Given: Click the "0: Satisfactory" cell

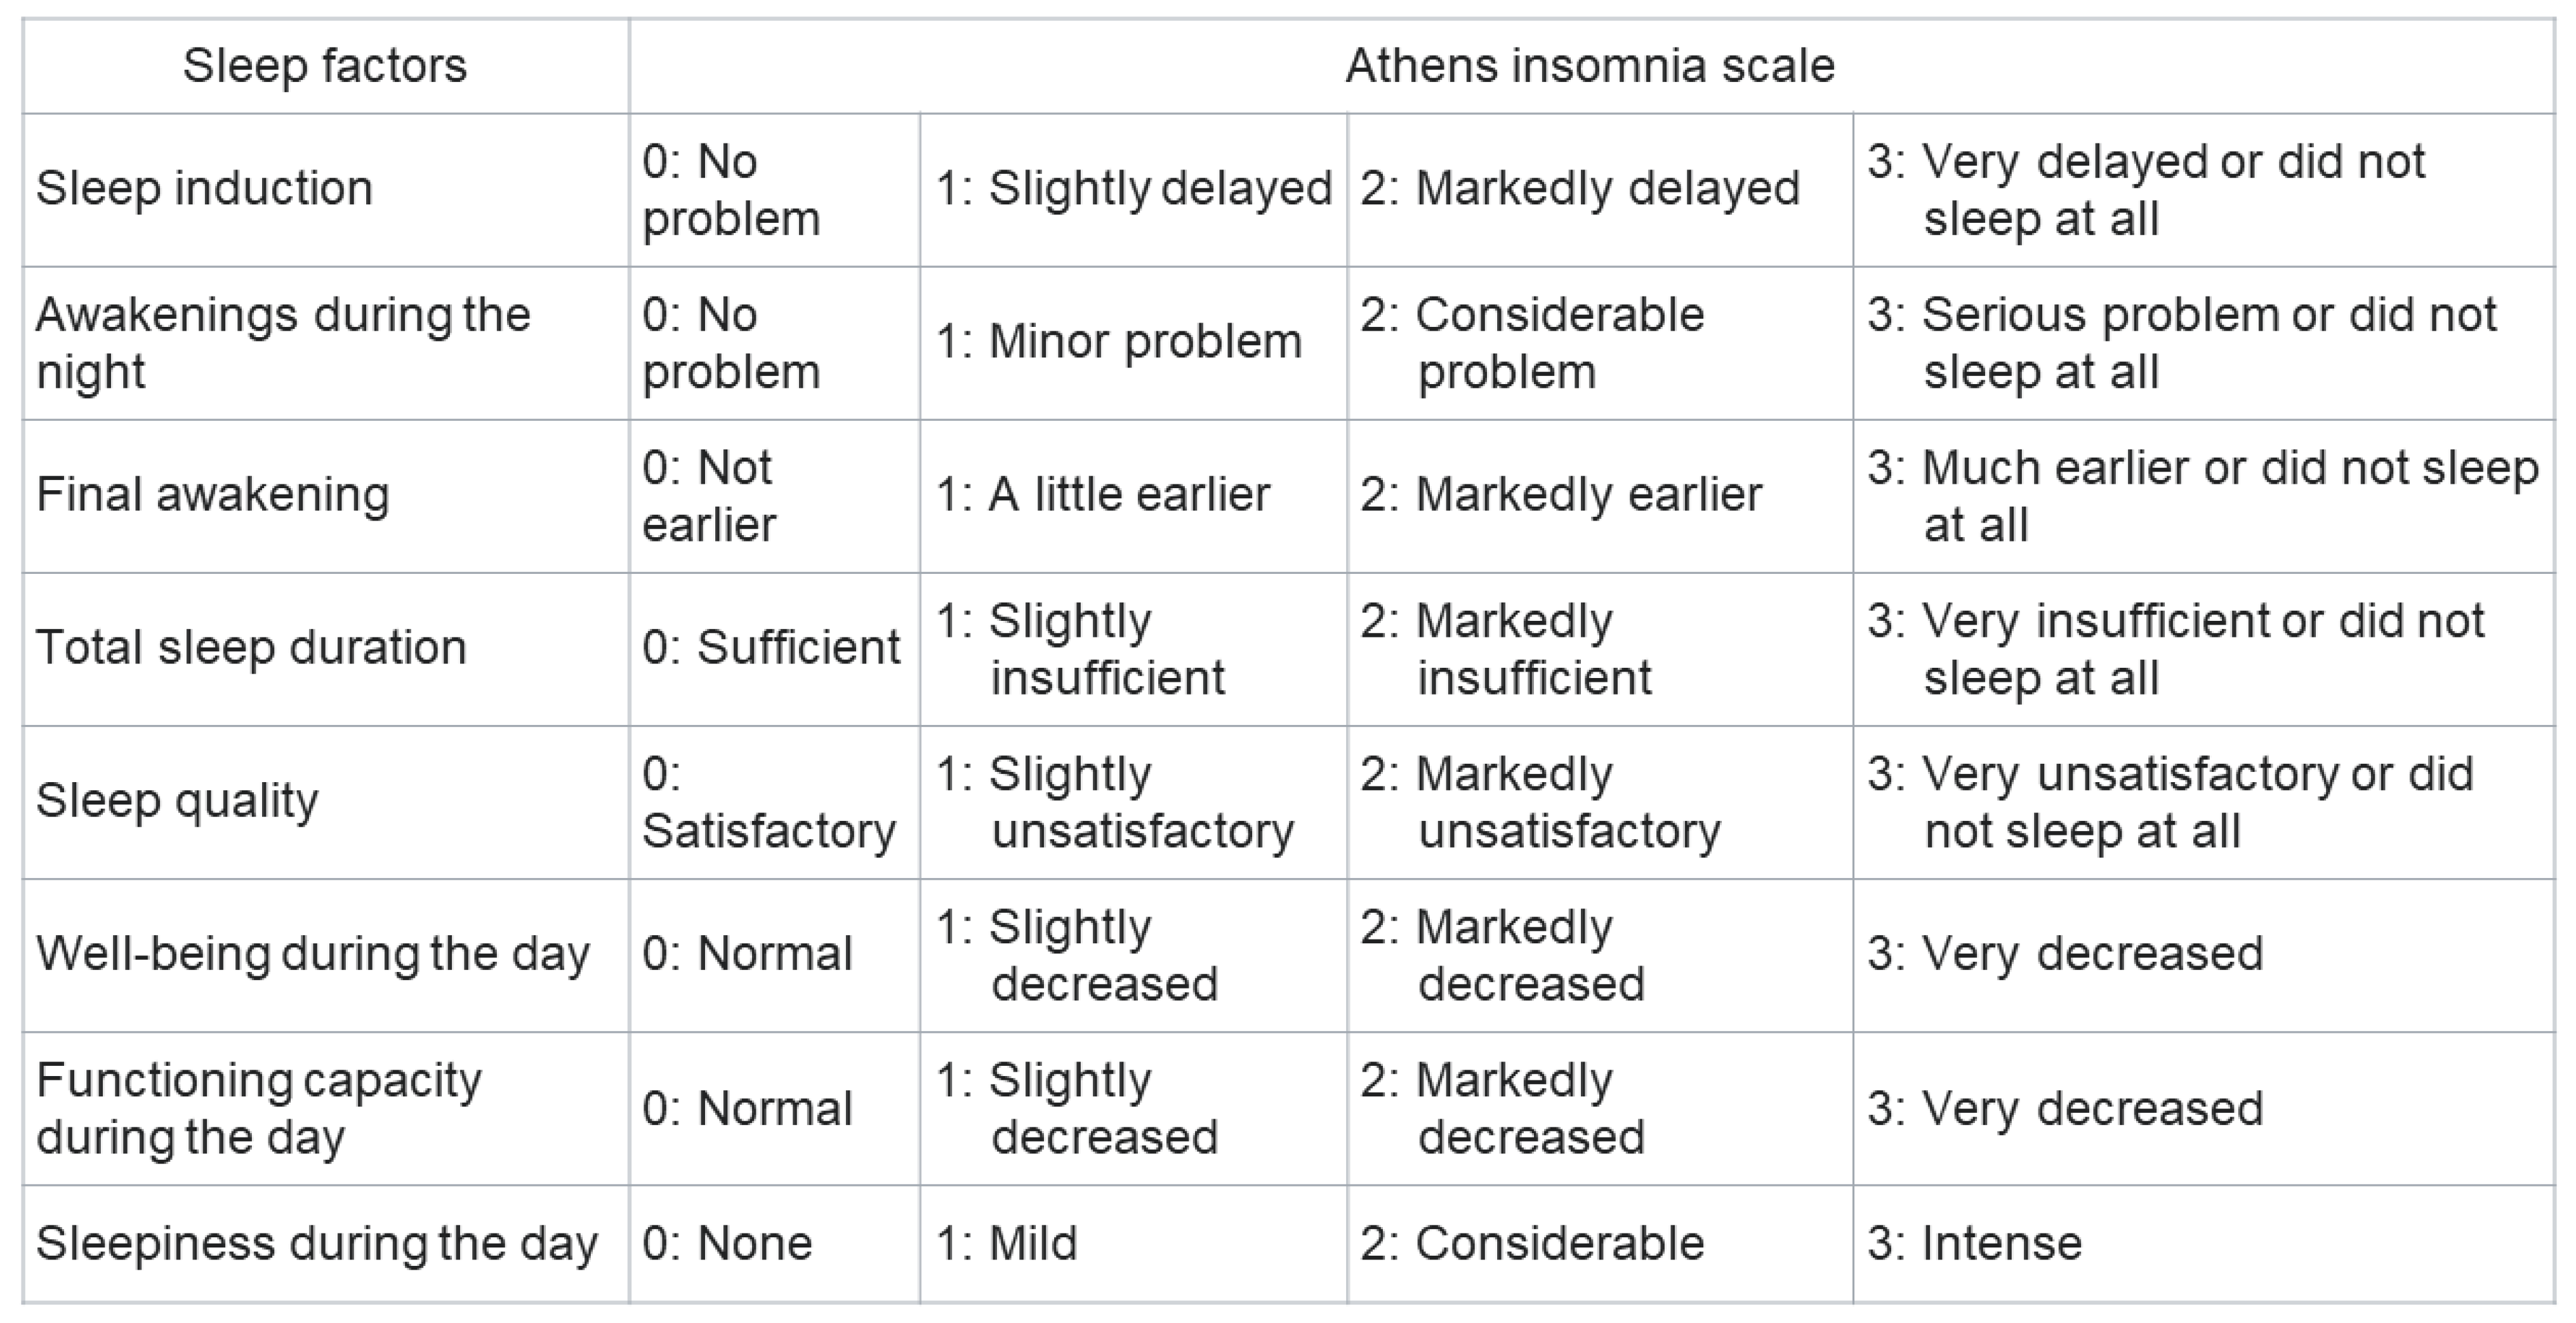Looking at the screenshot, I should click(x=768, y=802).
